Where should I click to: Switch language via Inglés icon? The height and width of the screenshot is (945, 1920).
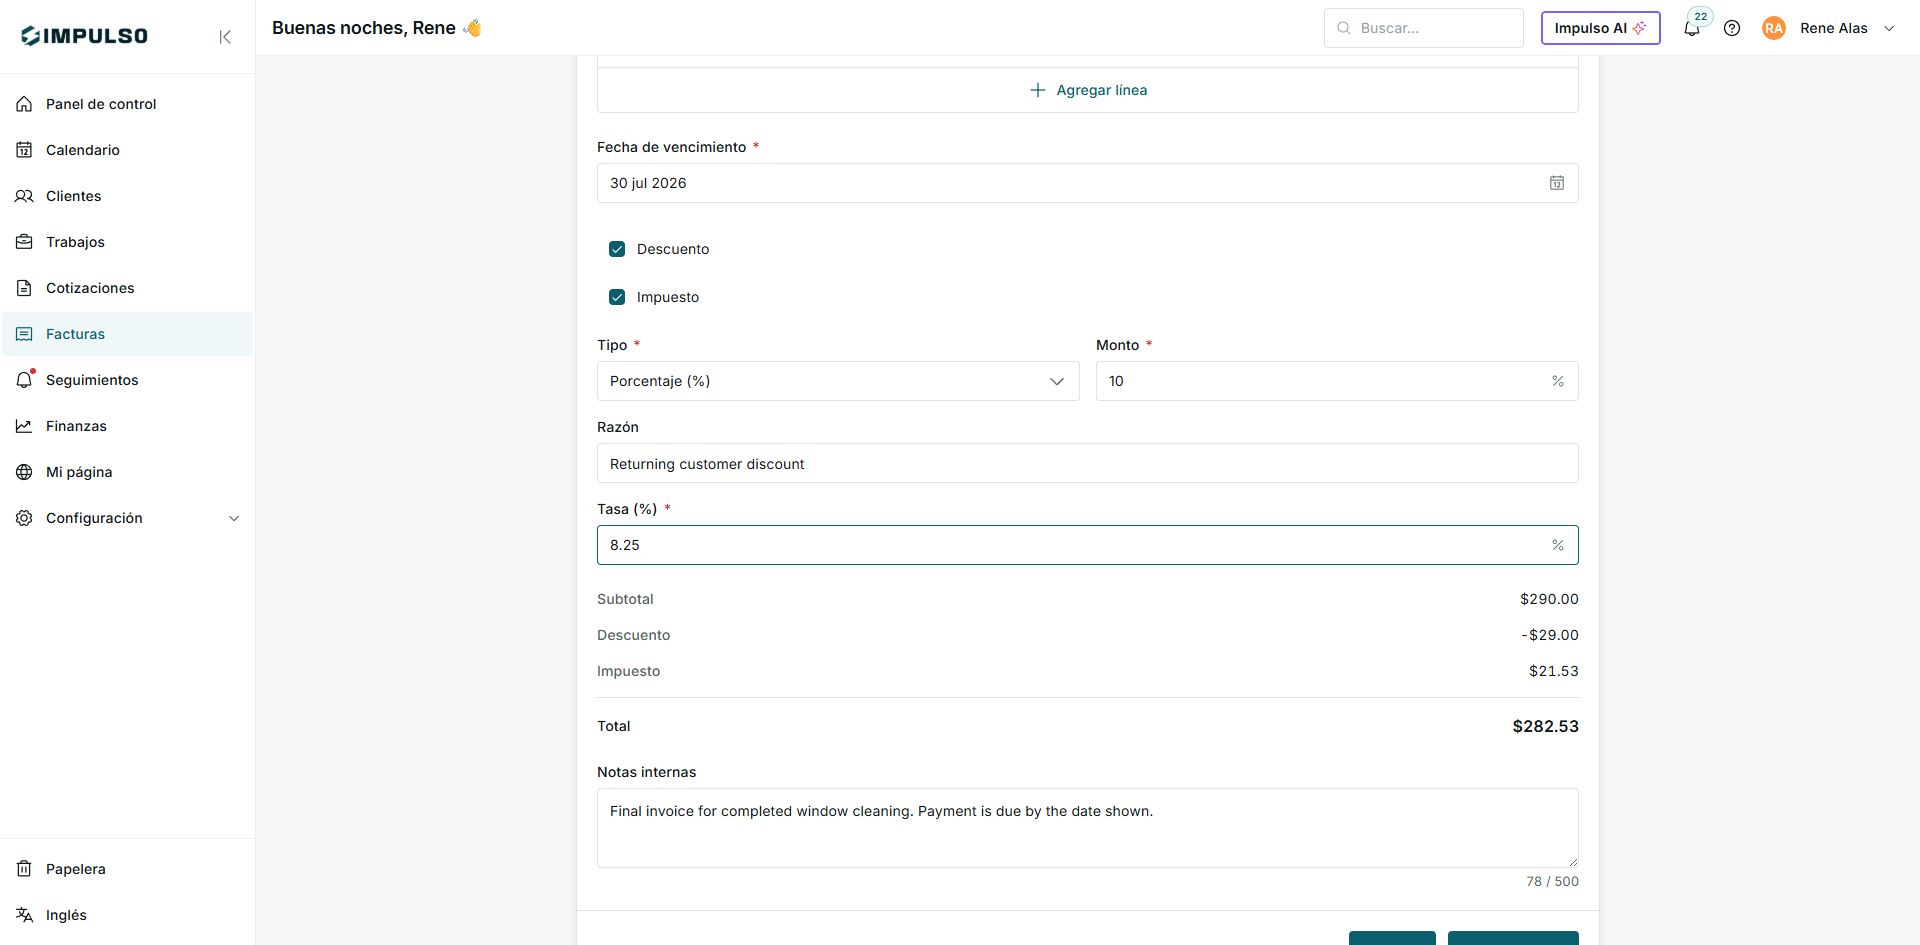[25, 915]
